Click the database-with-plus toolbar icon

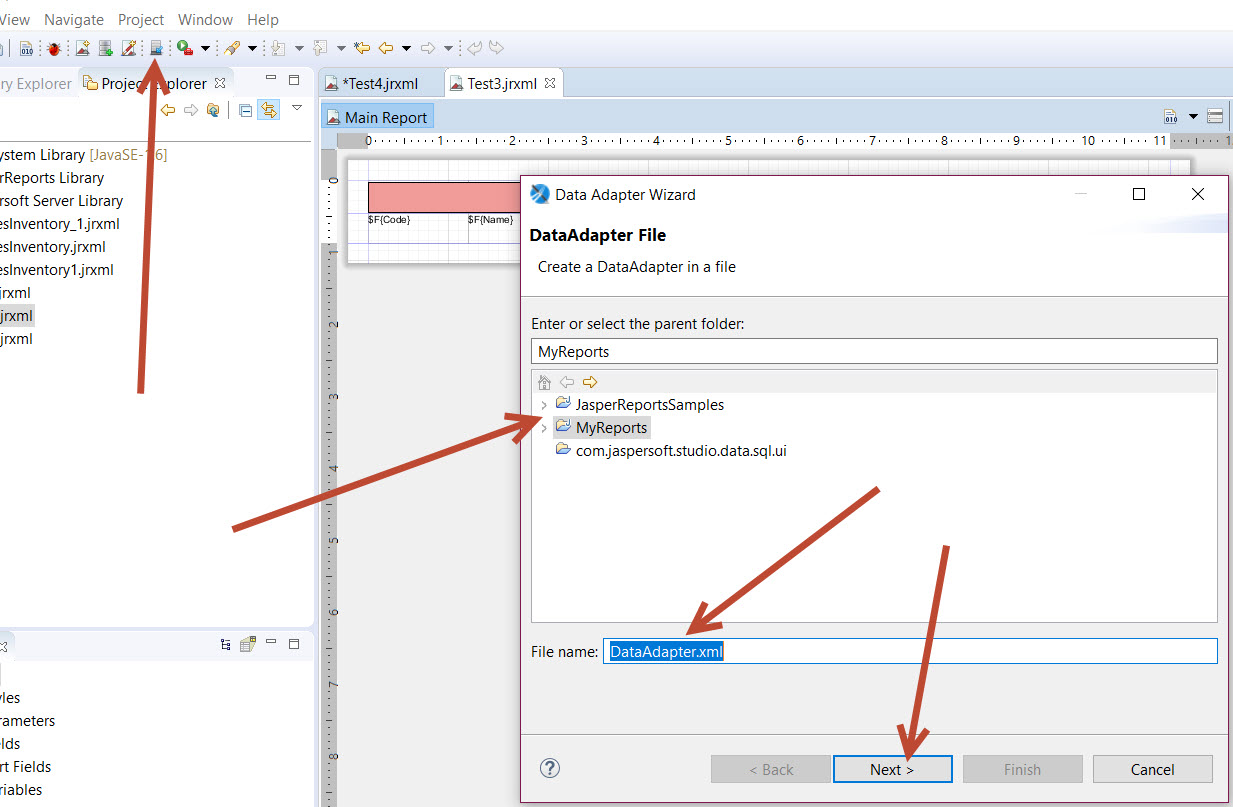105,48
